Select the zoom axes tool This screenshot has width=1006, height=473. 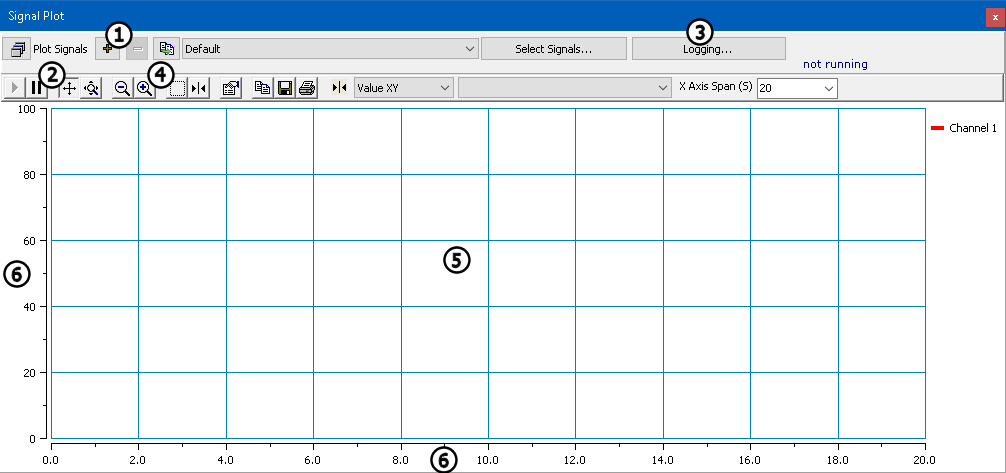pos(91,88)
